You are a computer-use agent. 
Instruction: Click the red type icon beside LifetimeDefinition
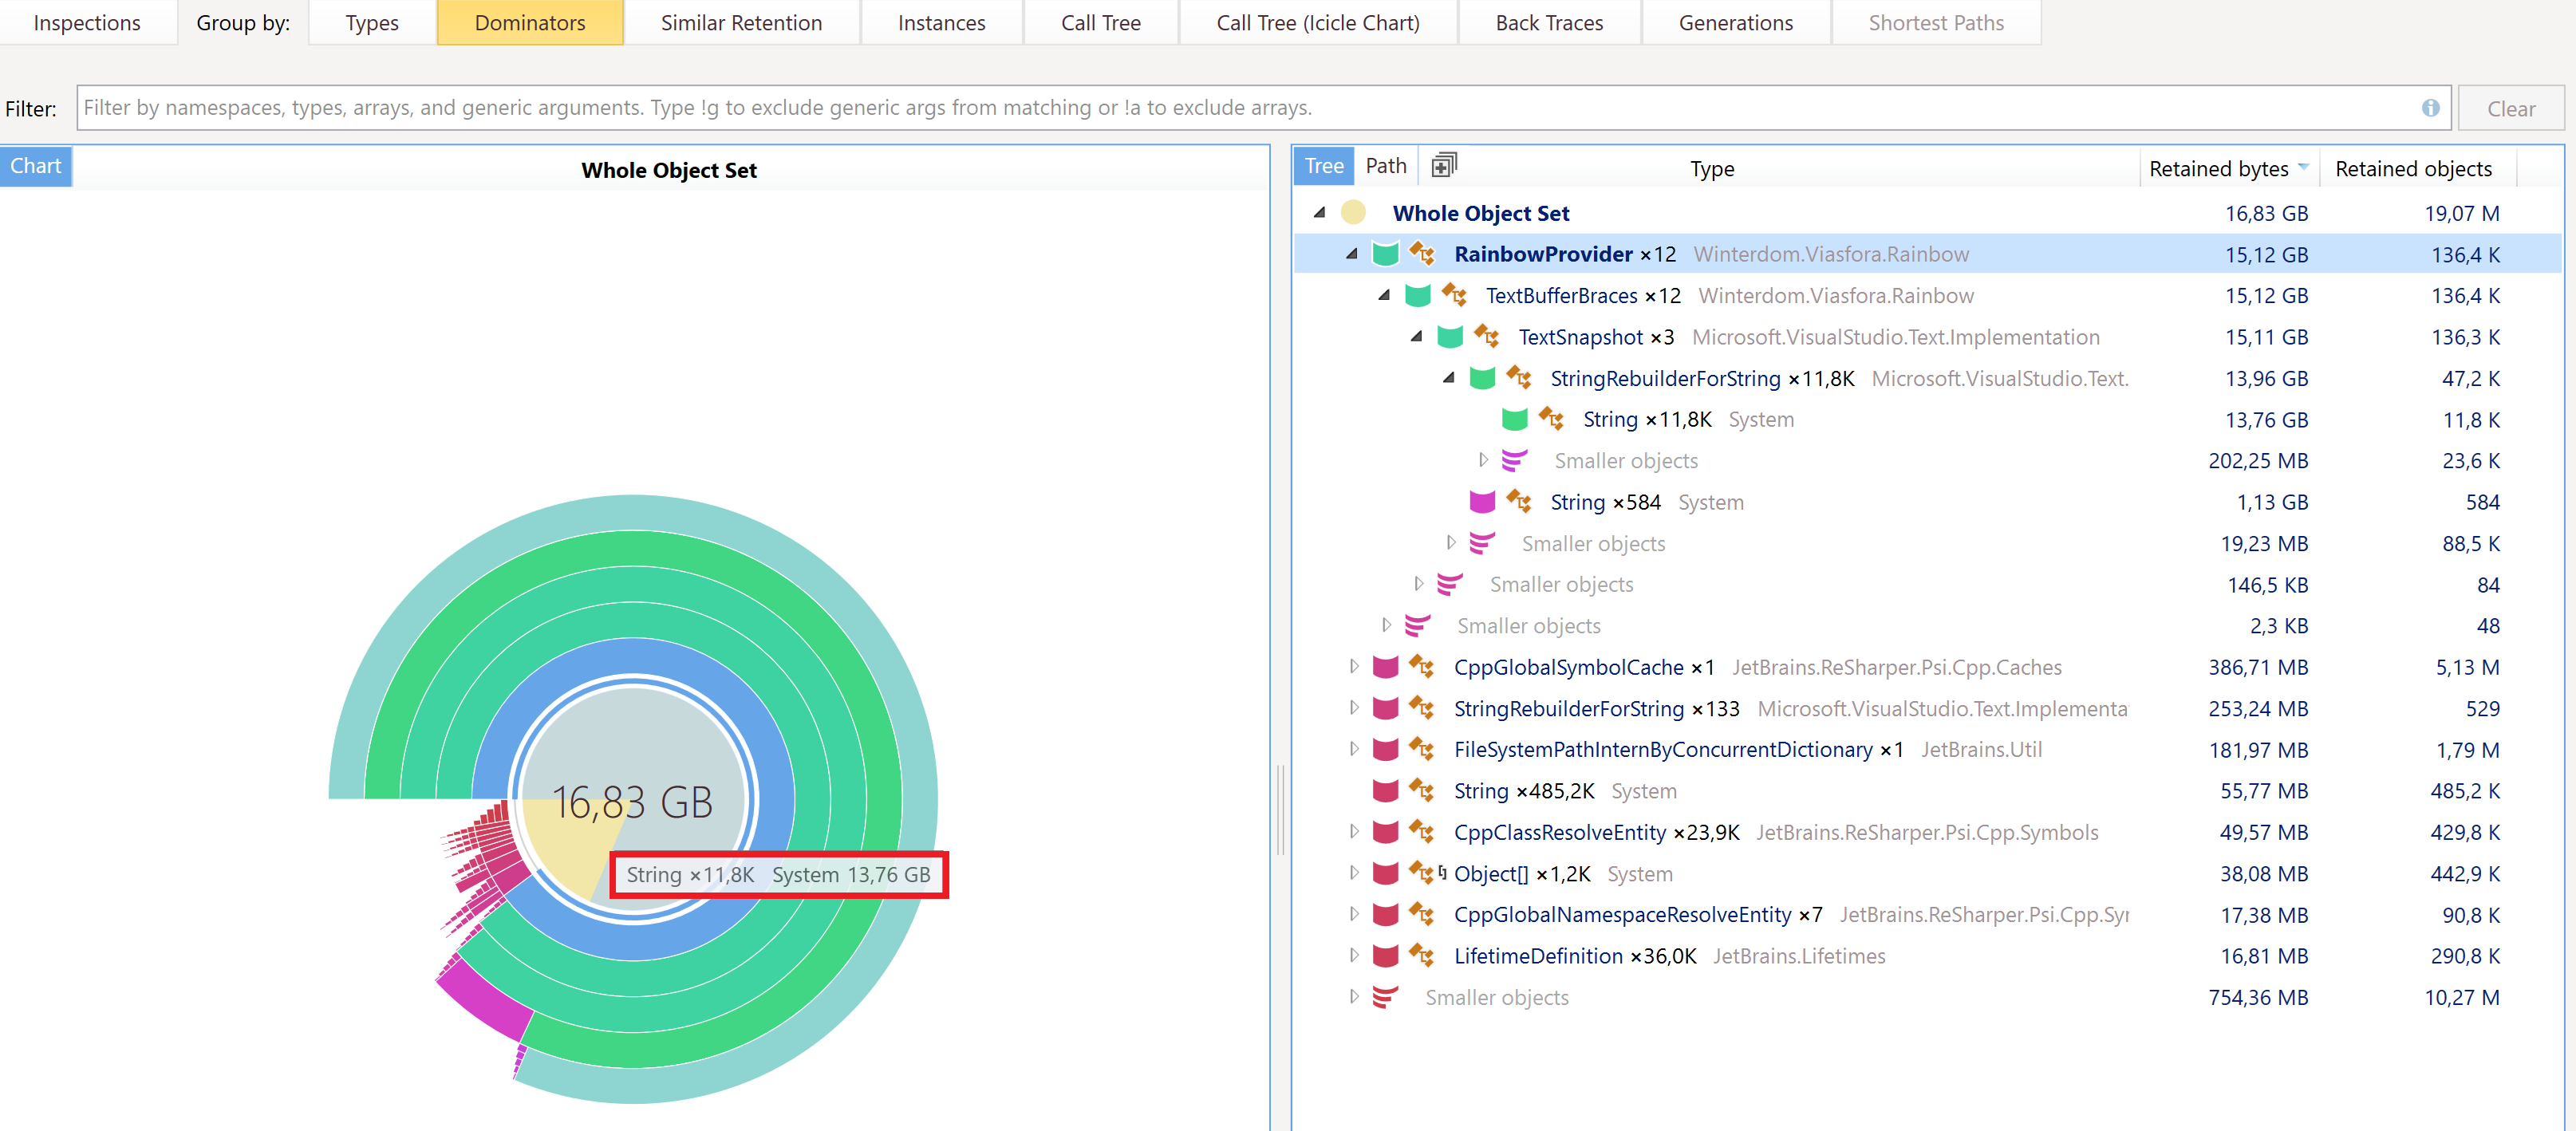pyautogui.click(x=1386, y=956)
